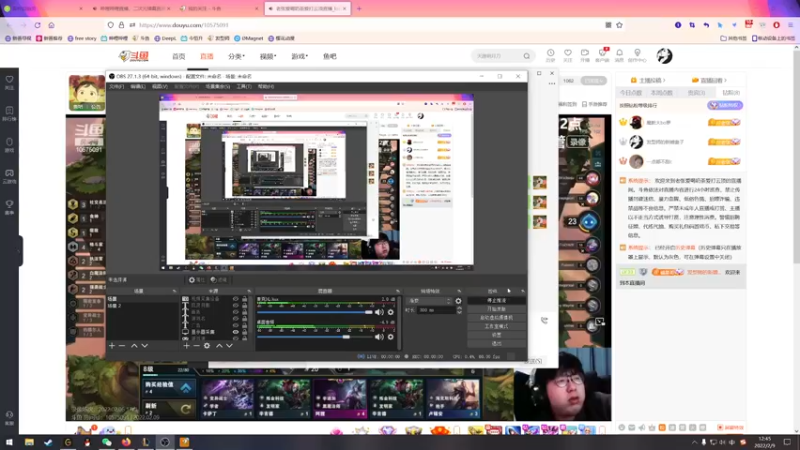Mute the desktop audio track in OBS

tap(379, 337)
